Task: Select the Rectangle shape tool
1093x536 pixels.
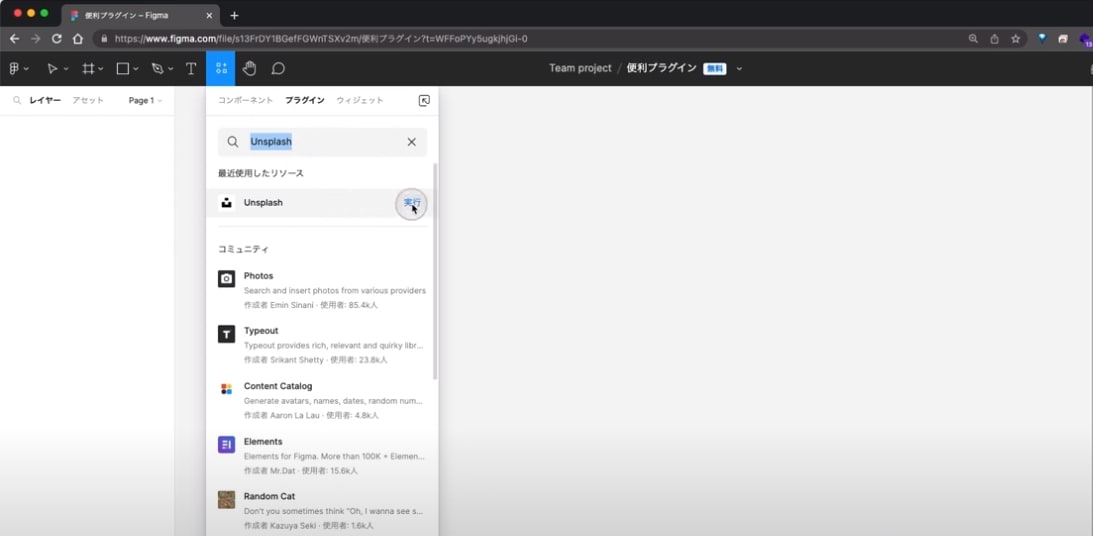Action: click(x=123, y=68)
